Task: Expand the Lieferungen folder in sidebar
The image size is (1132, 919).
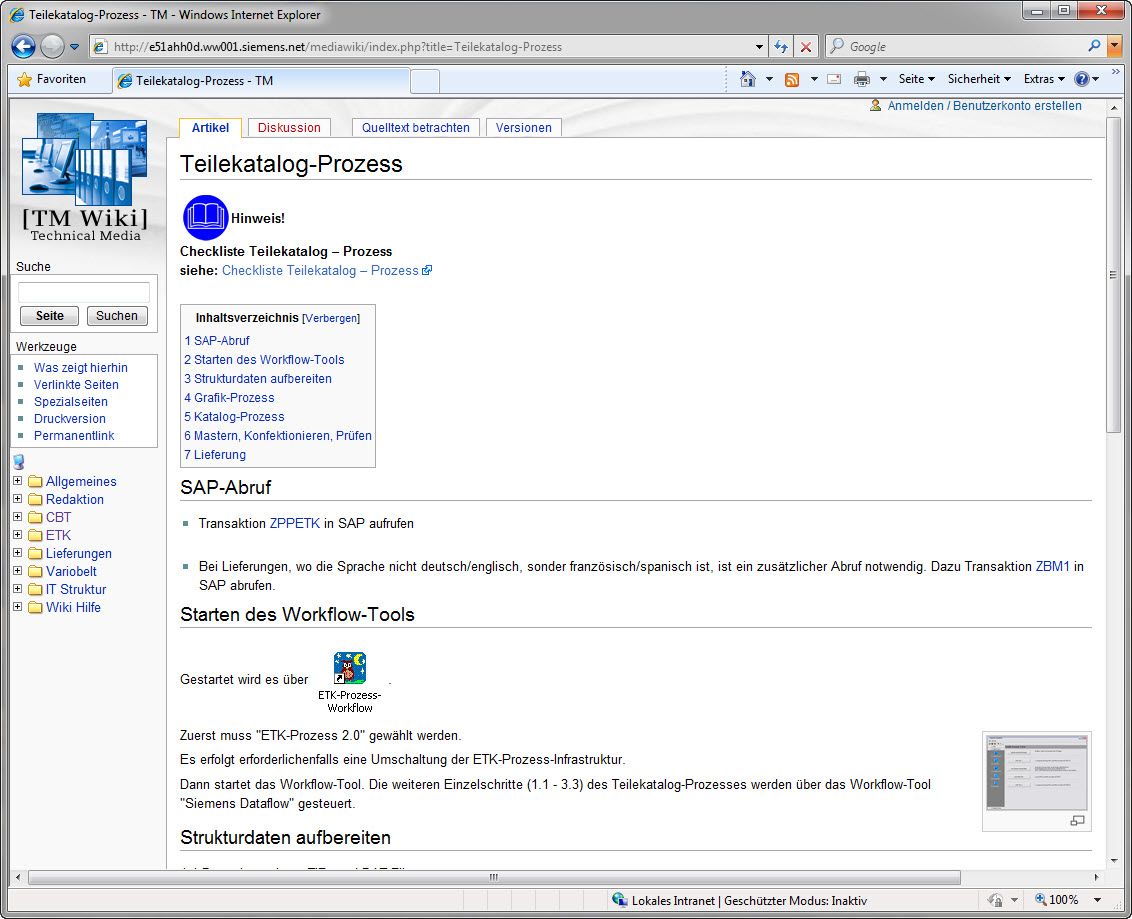Action: [x=17, y=553]
